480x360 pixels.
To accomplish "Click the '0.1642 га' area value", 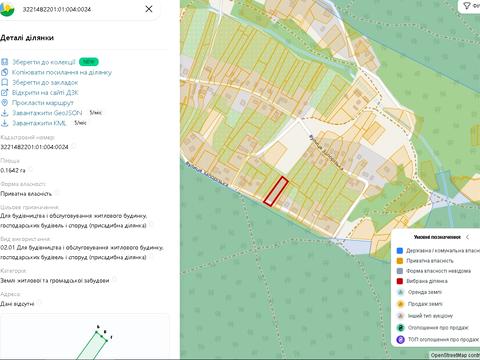I will point(13,170).
